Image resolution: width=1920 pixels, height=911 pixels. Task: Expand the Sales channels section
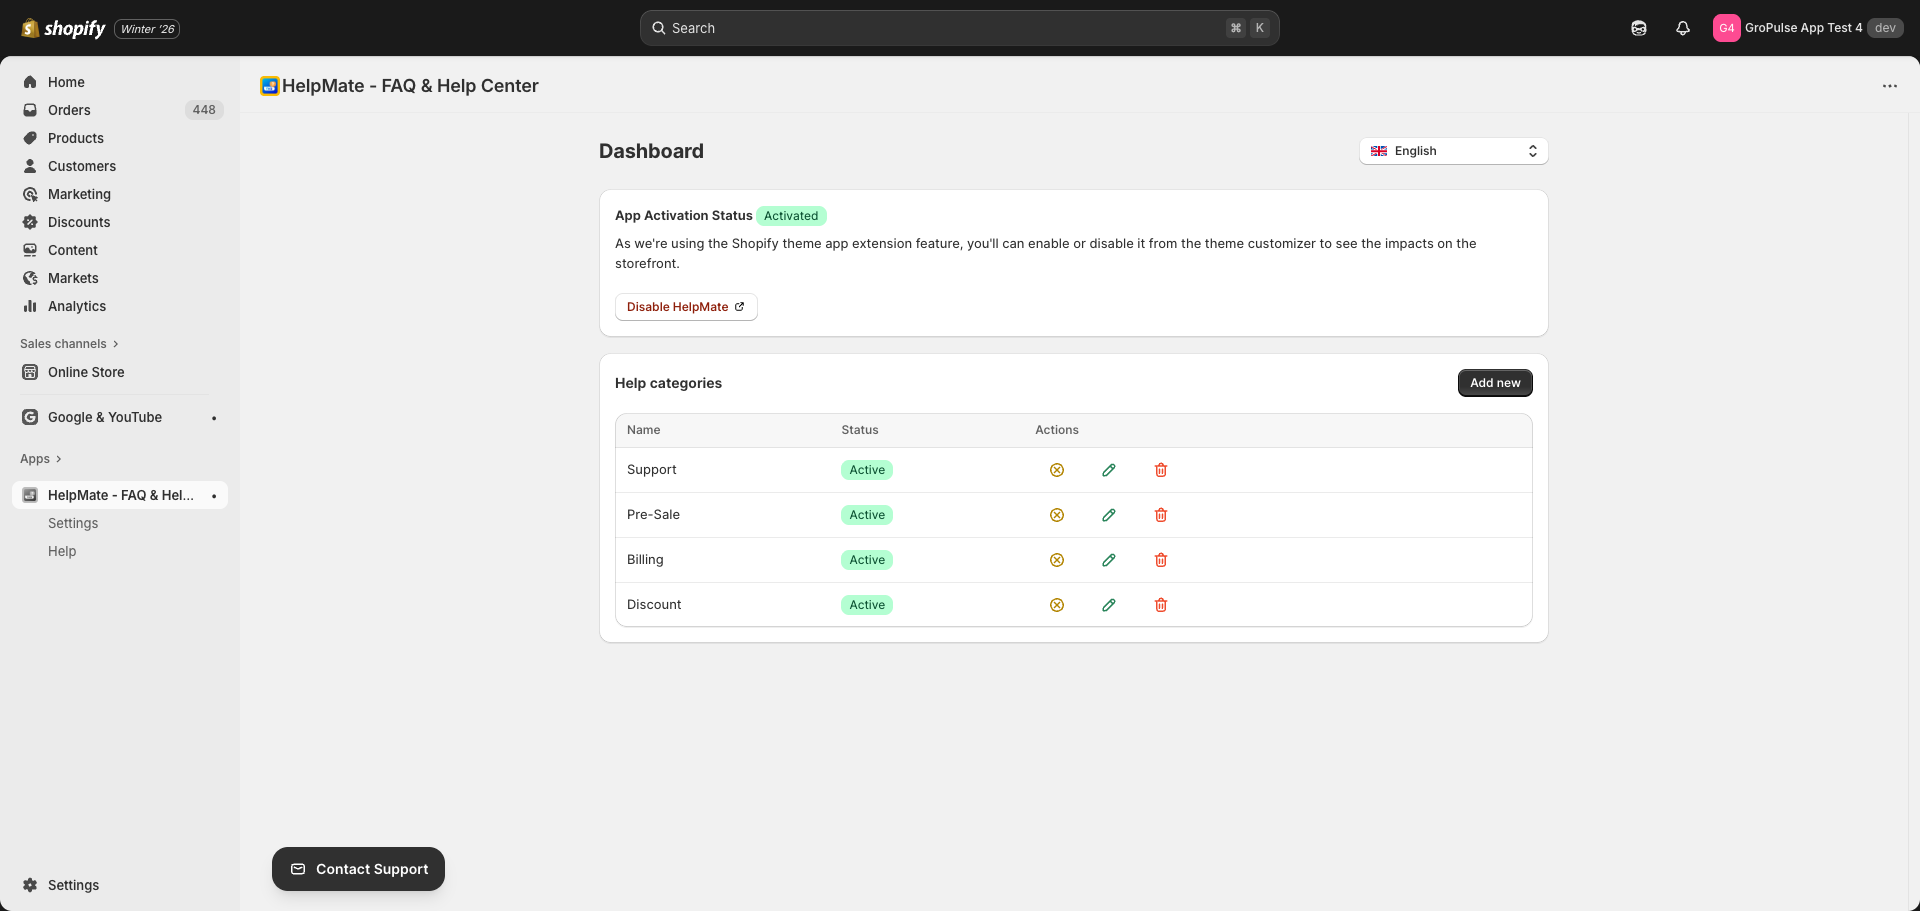68,343
